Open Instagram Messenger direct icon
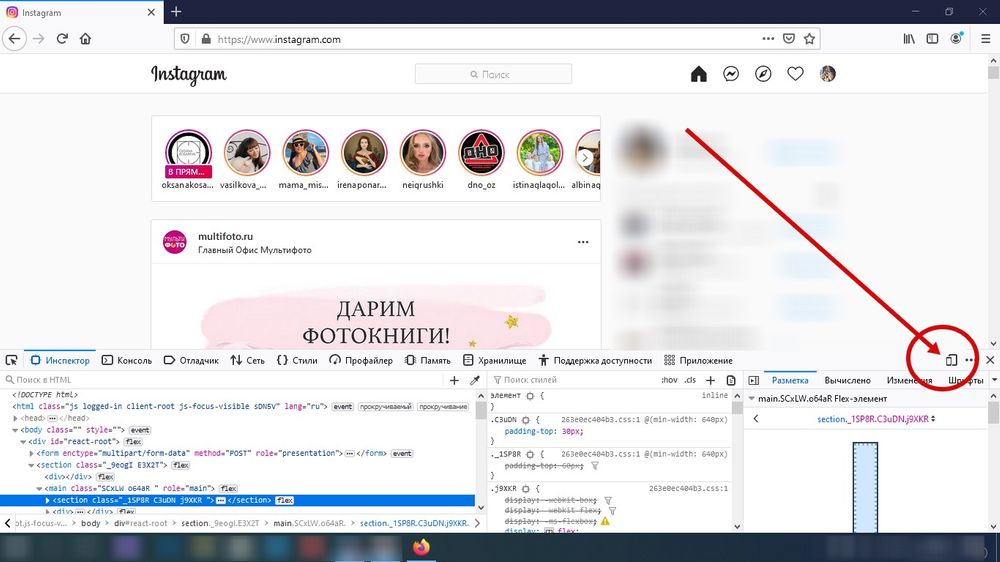This screenshot has height=562, width=1000. (x=731, y=74)
